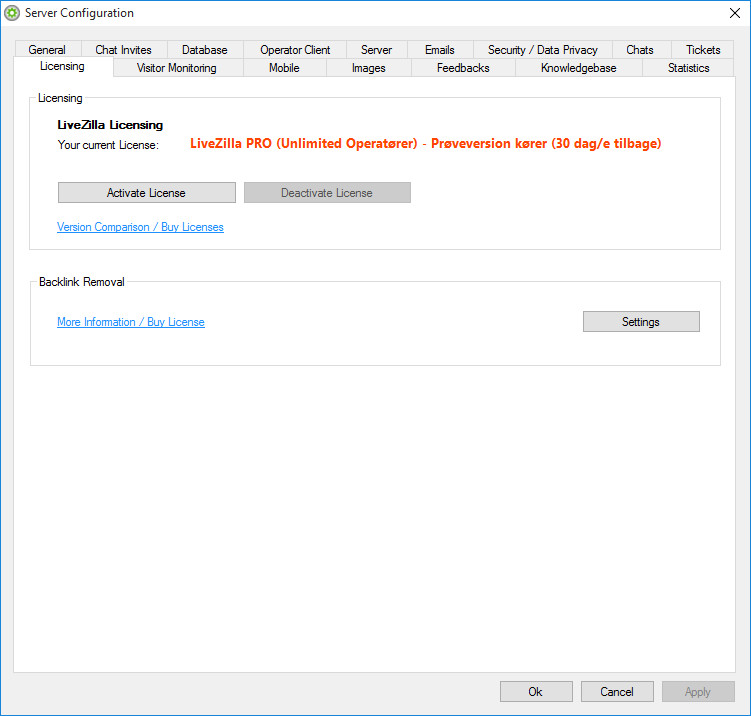Click the Activate License button
The height and width of the screenshot is (716, 751).
point(147,193)
